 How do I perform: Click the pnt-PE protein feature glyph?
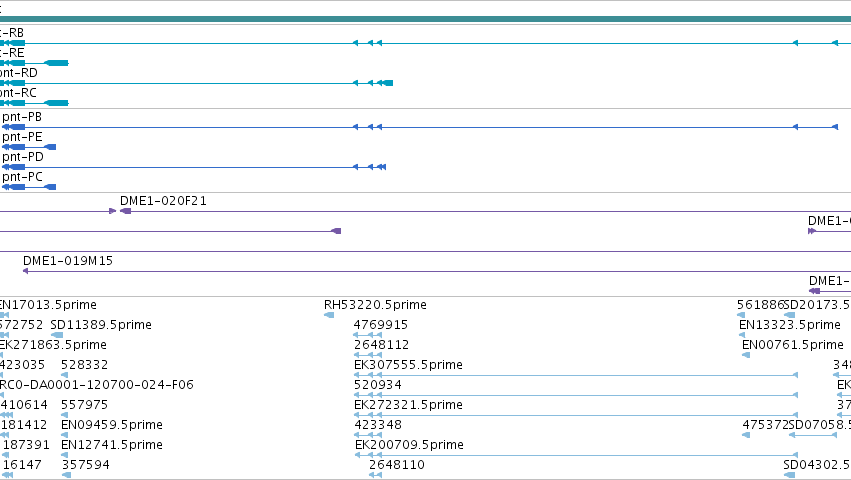(x=29, y=147)
